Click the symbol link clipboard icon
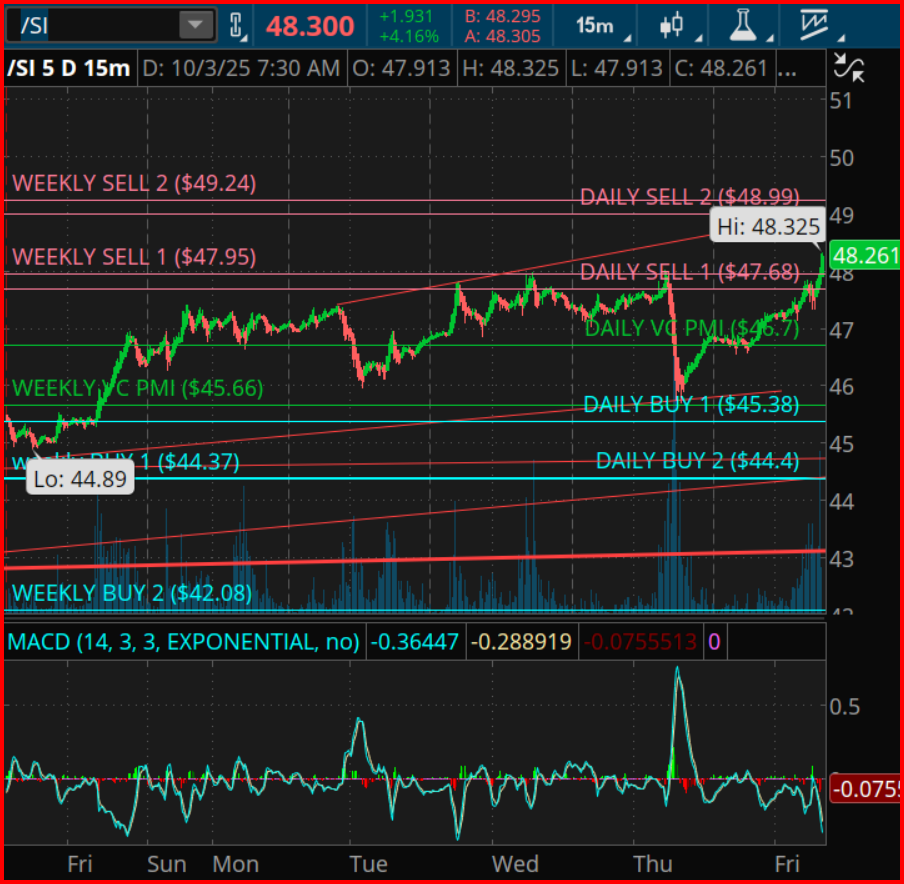The width and height of the screenshot is (904, 884). 236,26
